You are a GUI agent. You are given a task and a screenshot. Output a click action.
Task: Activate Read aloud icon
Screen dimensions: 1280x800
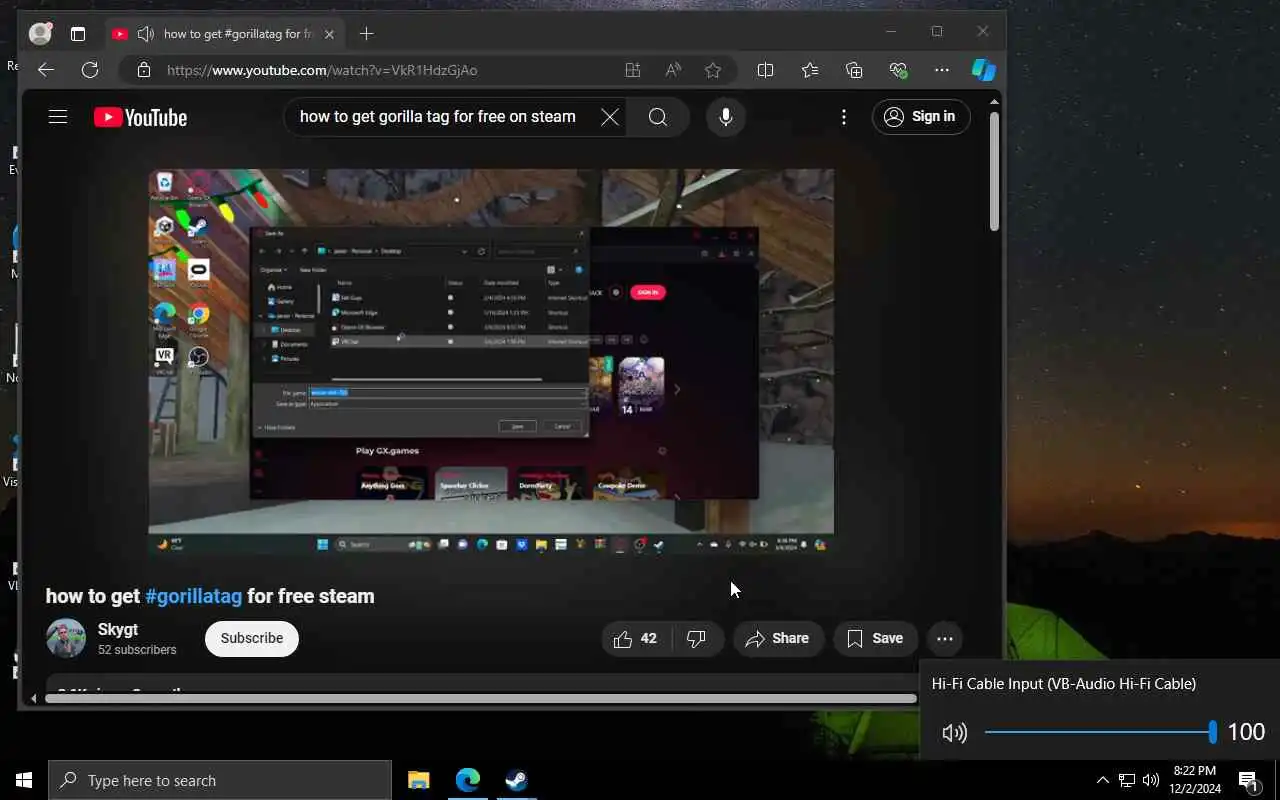coord(673,70)
